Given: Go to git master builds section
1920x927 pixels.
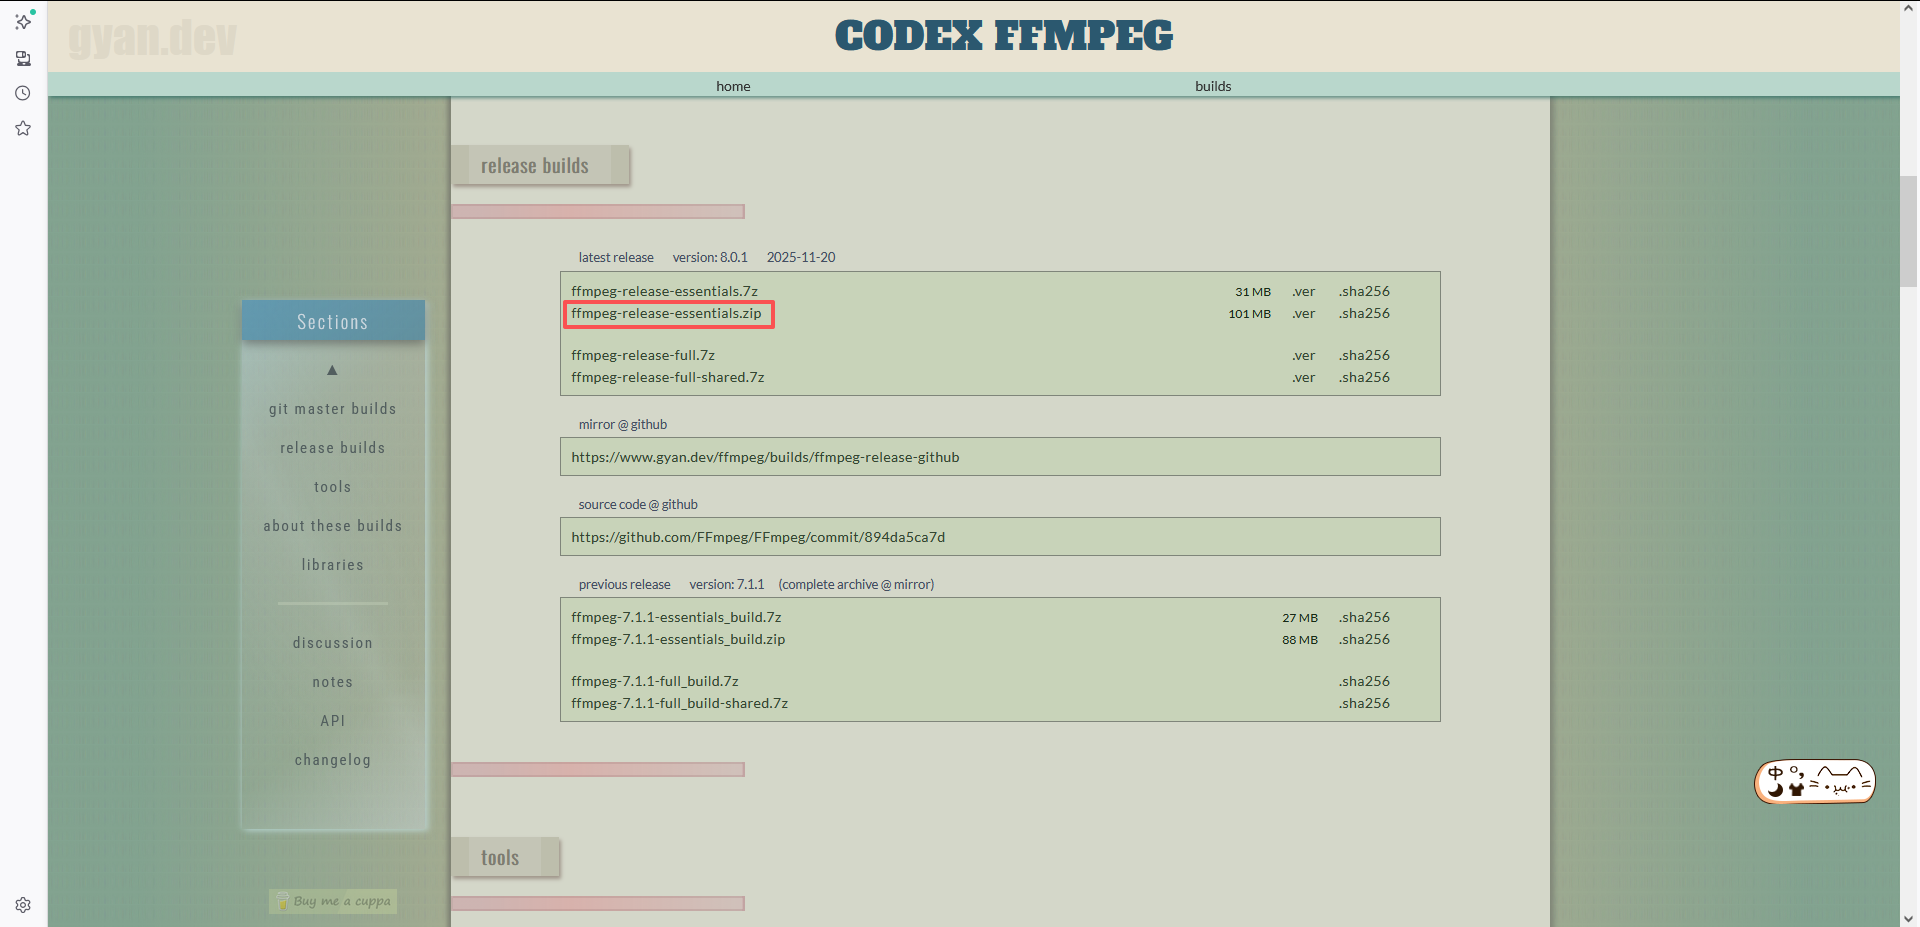Looking at the screenshot, I should (332, 409).
